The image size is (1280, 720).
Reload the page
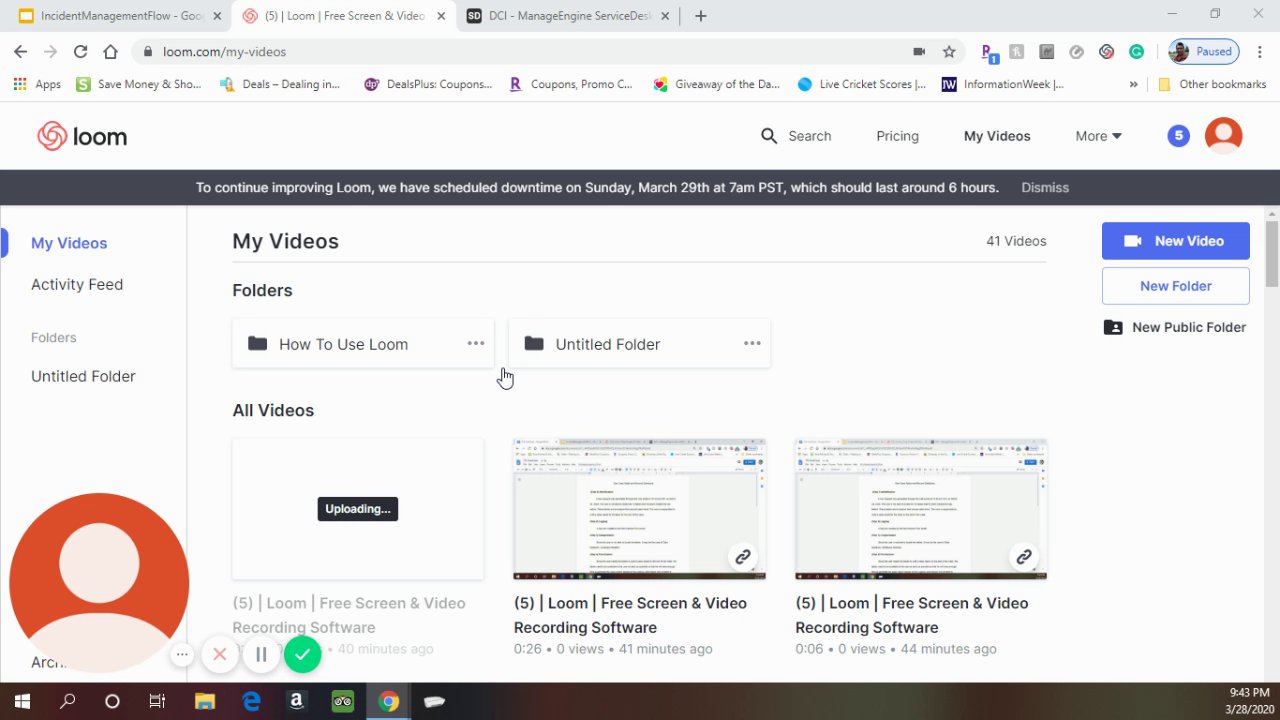pos(80,52)
